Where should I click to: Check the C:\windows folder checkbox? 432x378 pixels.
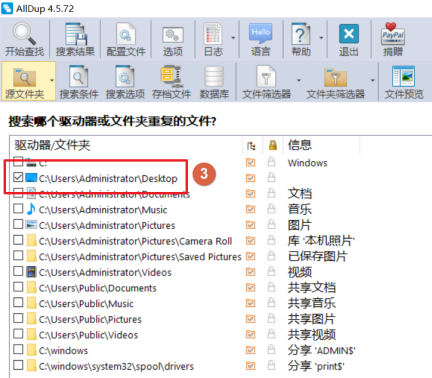click(18, 350)
